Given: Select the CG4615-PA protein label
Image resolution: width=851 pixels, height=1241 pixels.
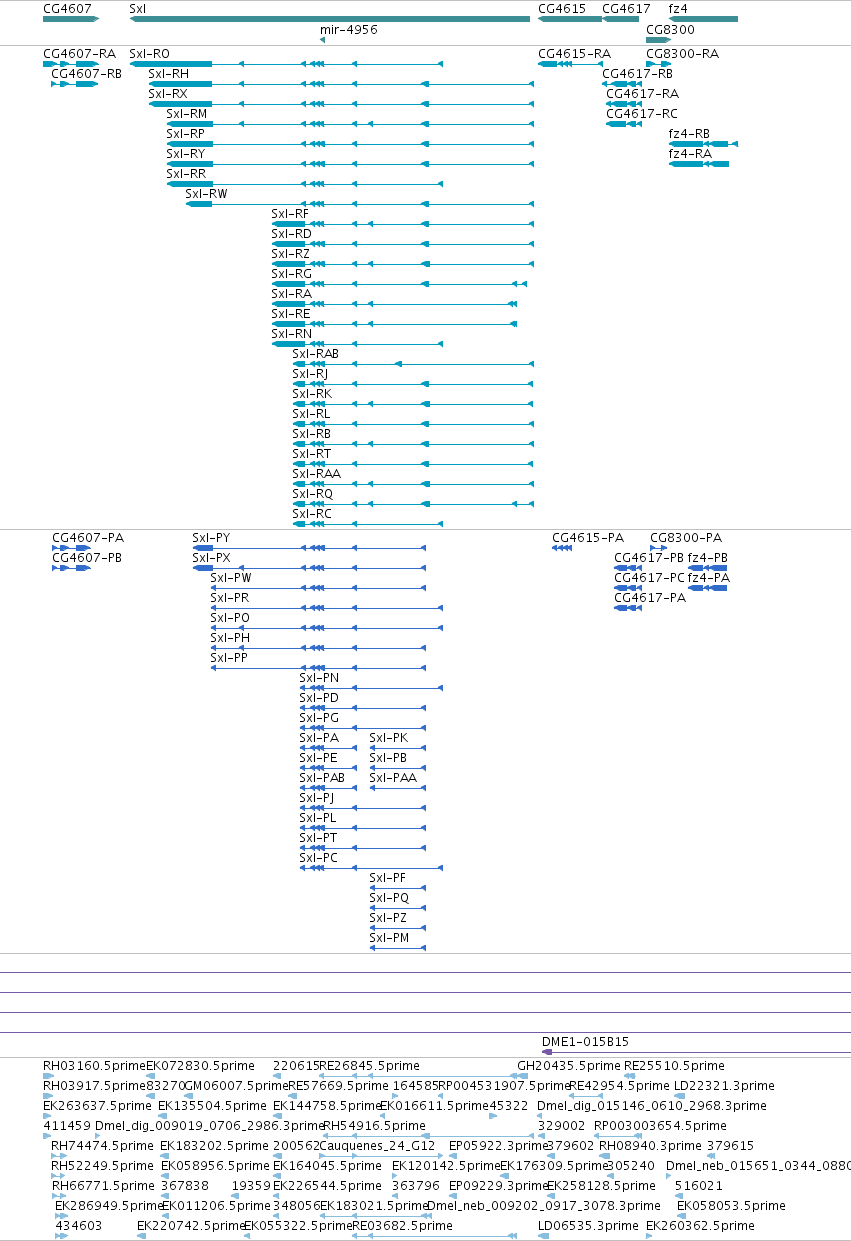Looking at the screenshot, I should [x=588, y=538].
